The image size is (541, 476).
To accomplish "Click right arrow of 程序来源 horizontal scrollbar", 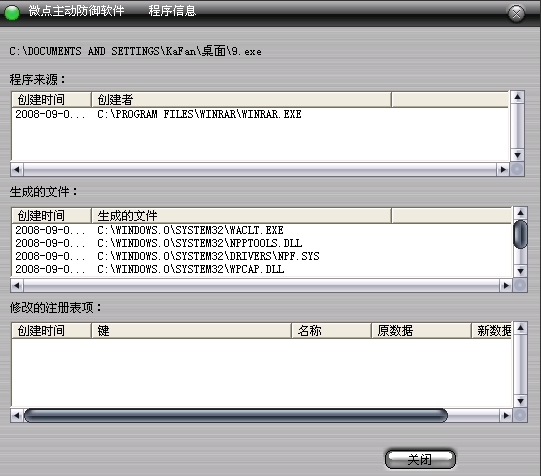I will 503,169.
